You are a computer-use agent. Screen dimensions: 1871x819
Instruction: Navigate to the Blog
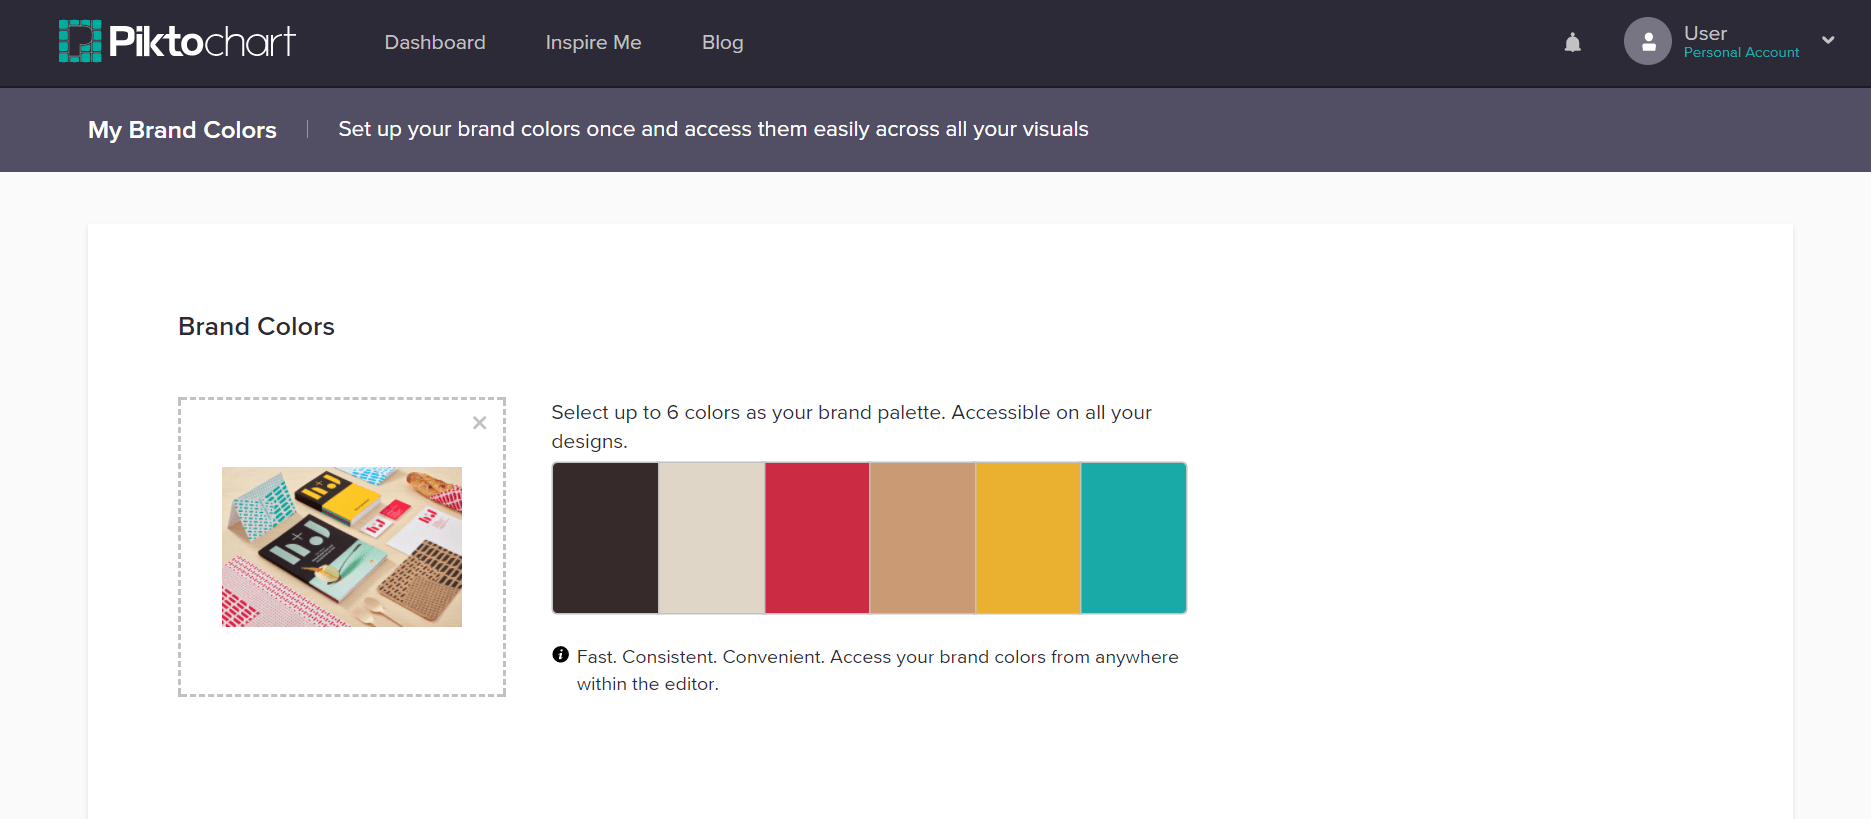pos(722,42)
